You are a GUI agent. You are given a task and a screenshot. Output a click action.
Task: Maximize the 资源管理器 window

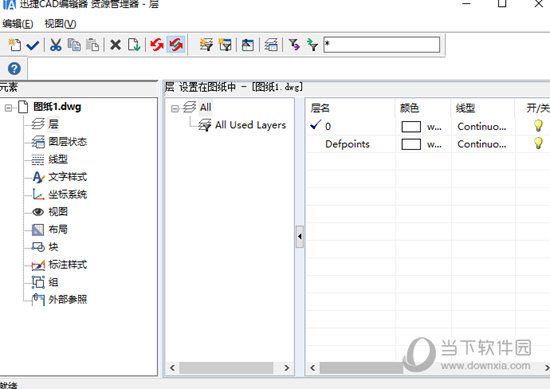click(502, 4)
